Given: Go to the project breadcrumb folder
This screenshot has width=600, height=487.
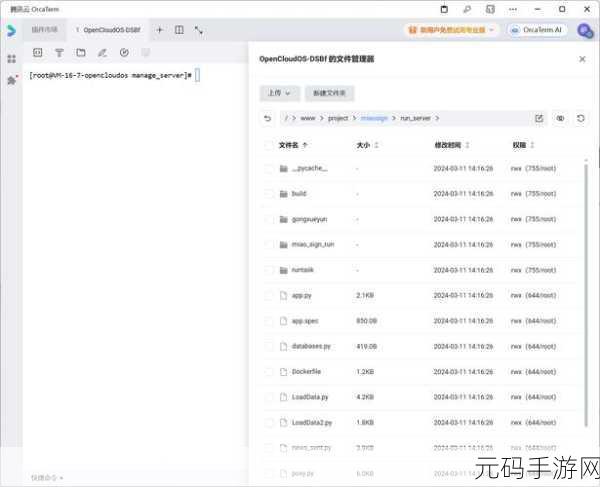Looking at the screenshot, I should 338,118.
